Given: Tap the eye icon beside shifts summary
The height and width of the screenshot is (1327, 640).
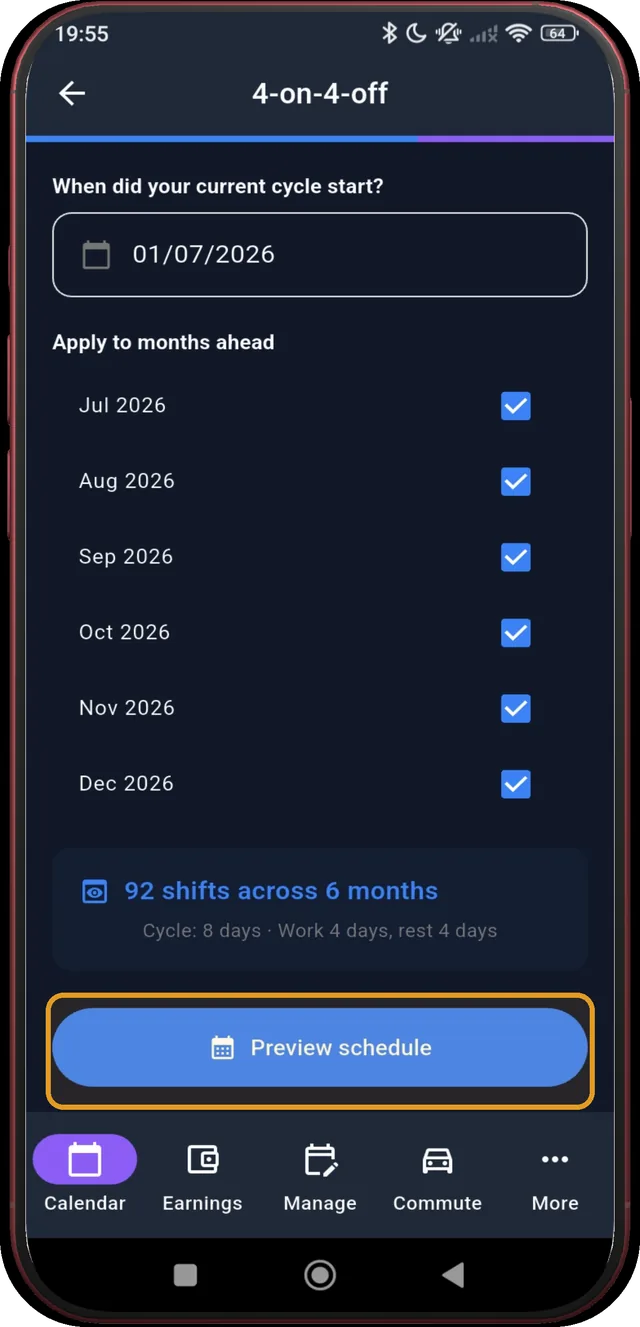Looking at the screenshot, I should 94,892.
